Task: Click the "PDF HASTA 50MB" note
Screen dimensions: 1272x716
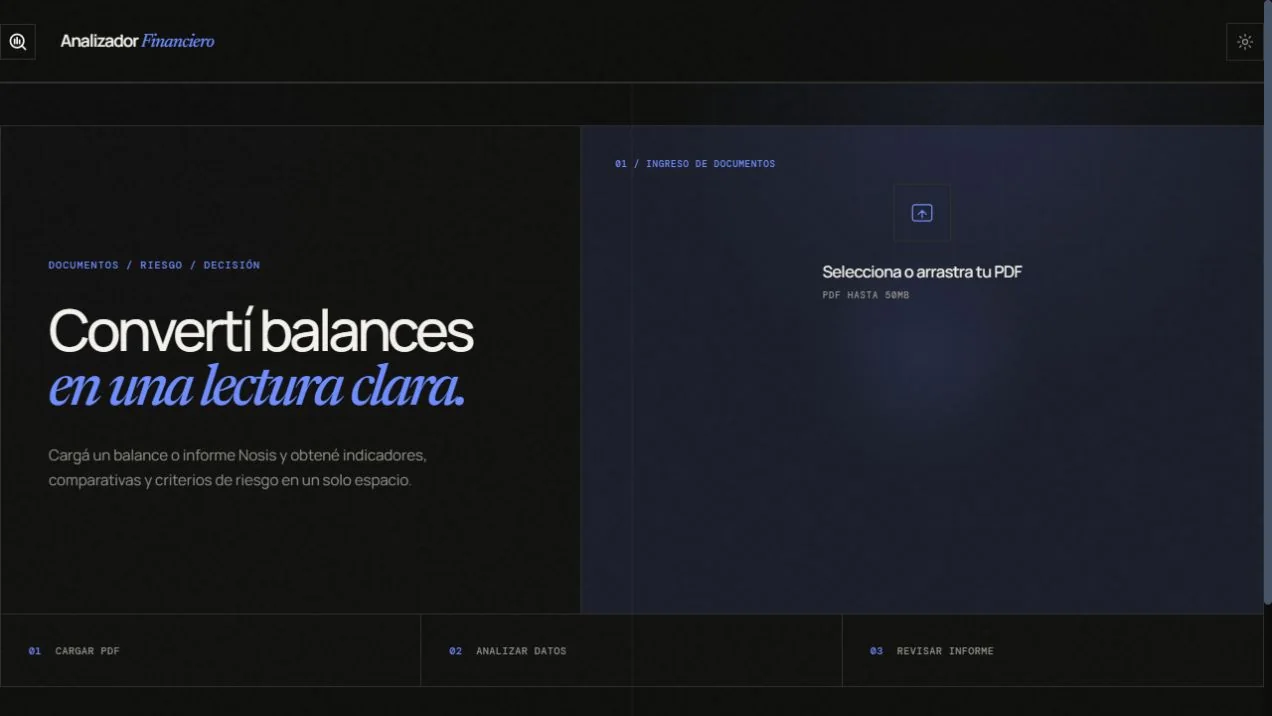Action: coord(866,295)
